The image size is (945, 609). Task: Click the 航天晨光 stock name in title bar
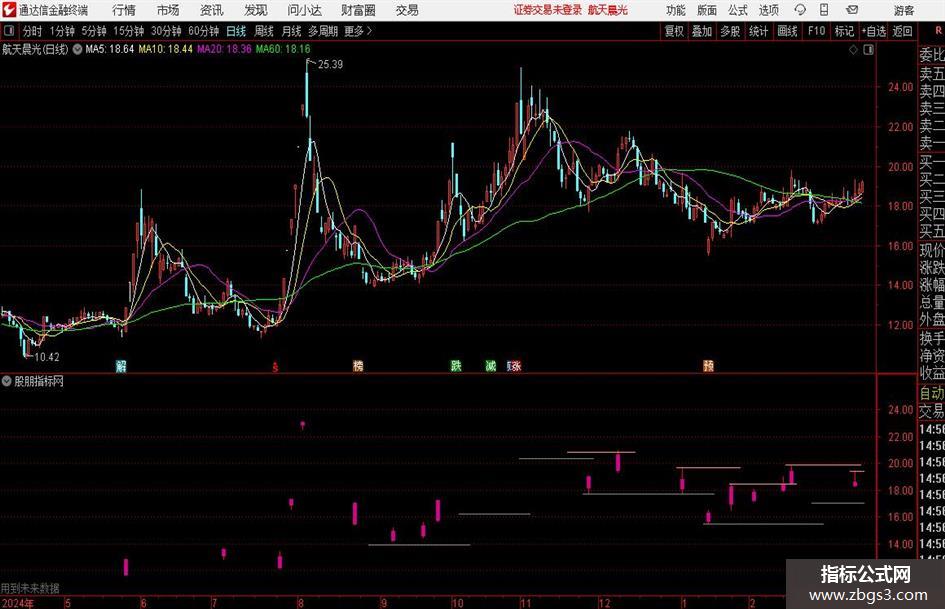[608, 10]
